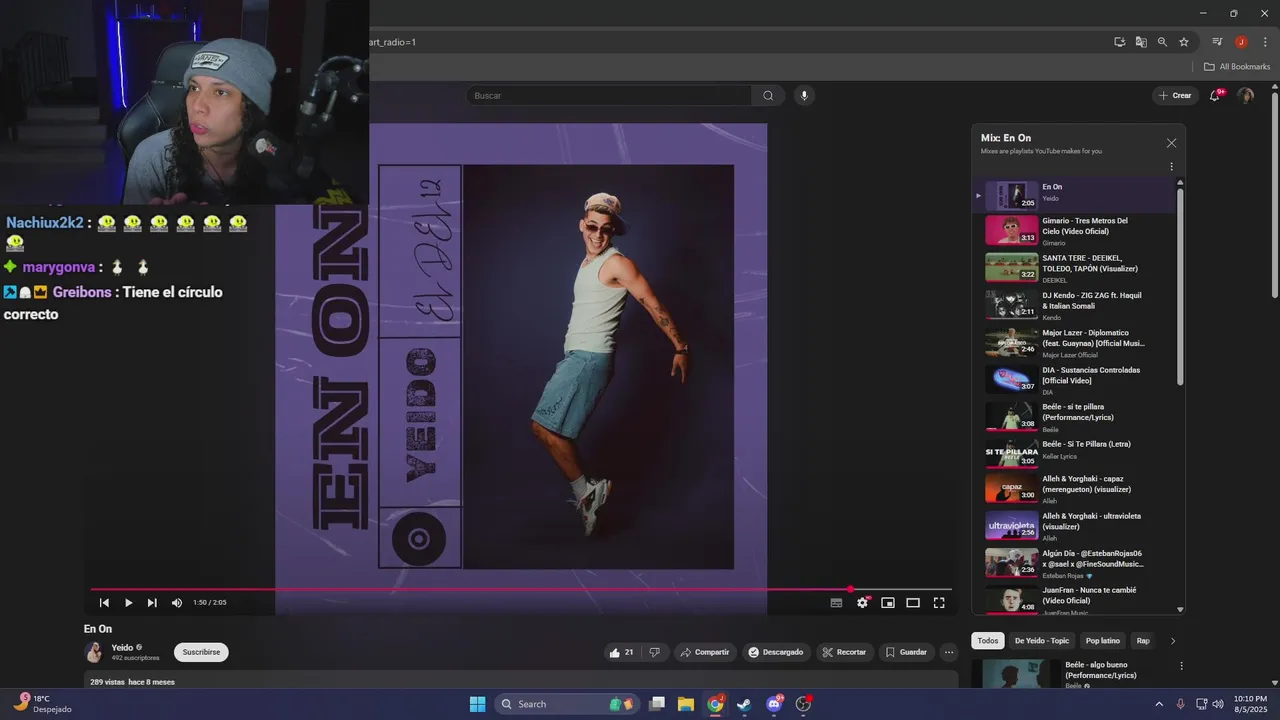The height and width of the screenshot is (720, 1280).
Task: Play Alleh & Yorghaki - capaz from the mix
Action: (1074, 489)
